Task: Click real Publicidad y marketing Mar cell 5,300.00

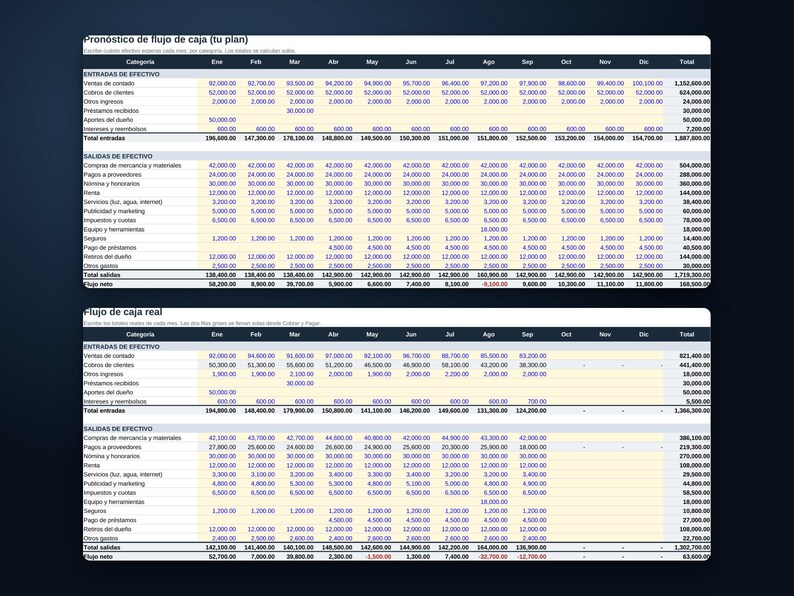Action: 302,484
